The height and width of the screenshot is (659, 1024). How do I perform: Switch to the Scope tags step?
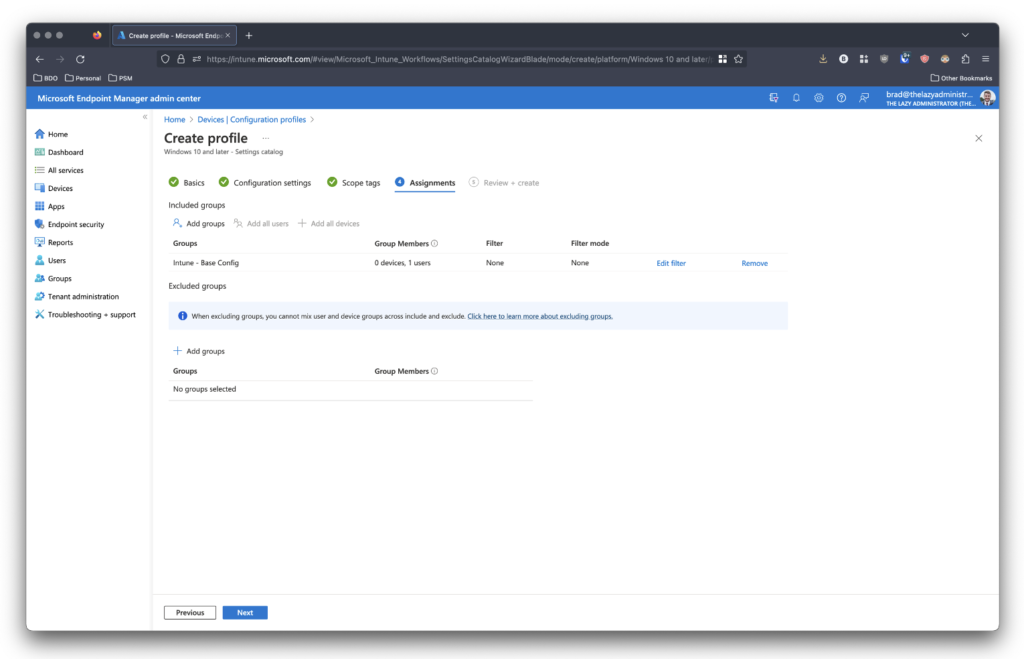pyautogui.click(x=353, y=183)
